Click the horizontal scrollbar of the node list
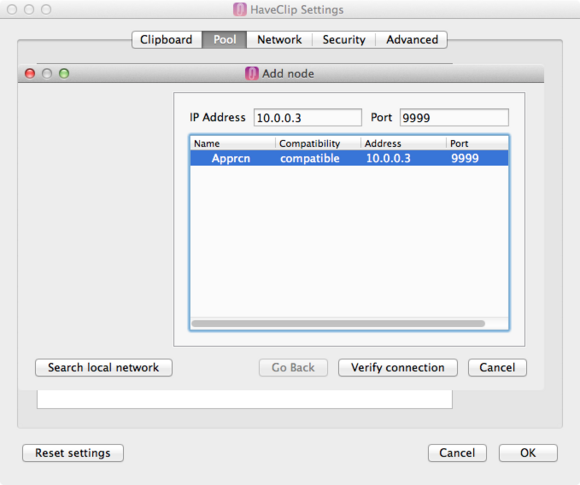This screenshot has width=580, height=485. [x=338, y=324]
